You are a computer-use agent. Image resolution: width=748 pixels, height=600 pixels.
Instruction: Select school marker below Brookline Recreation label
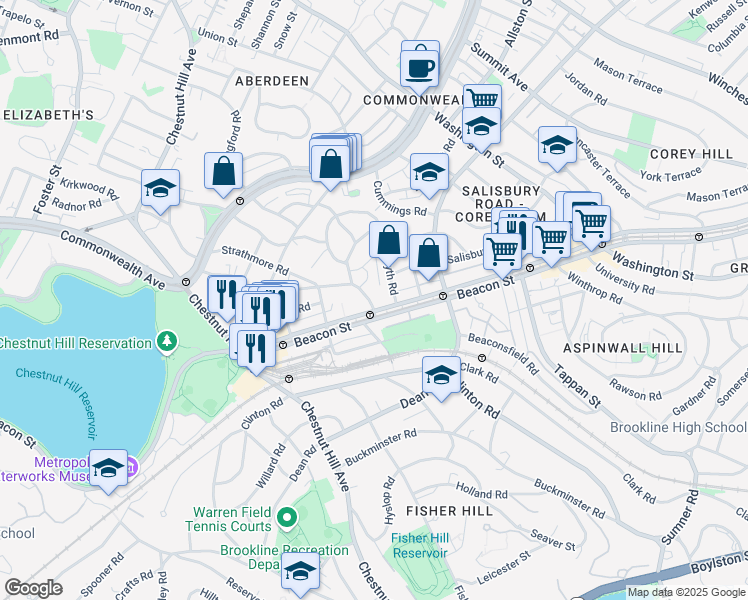click(300, 573)
